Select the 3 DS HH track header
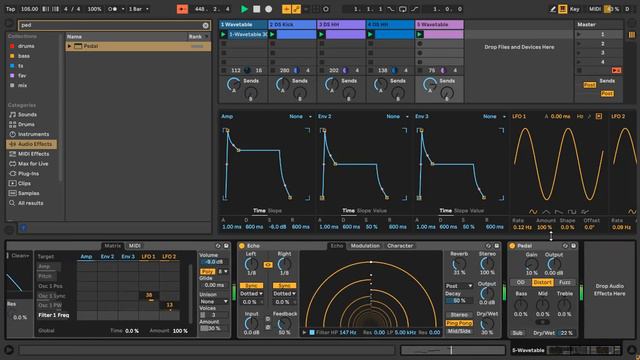This screenshot has height=360, width=640. (341, 24)
